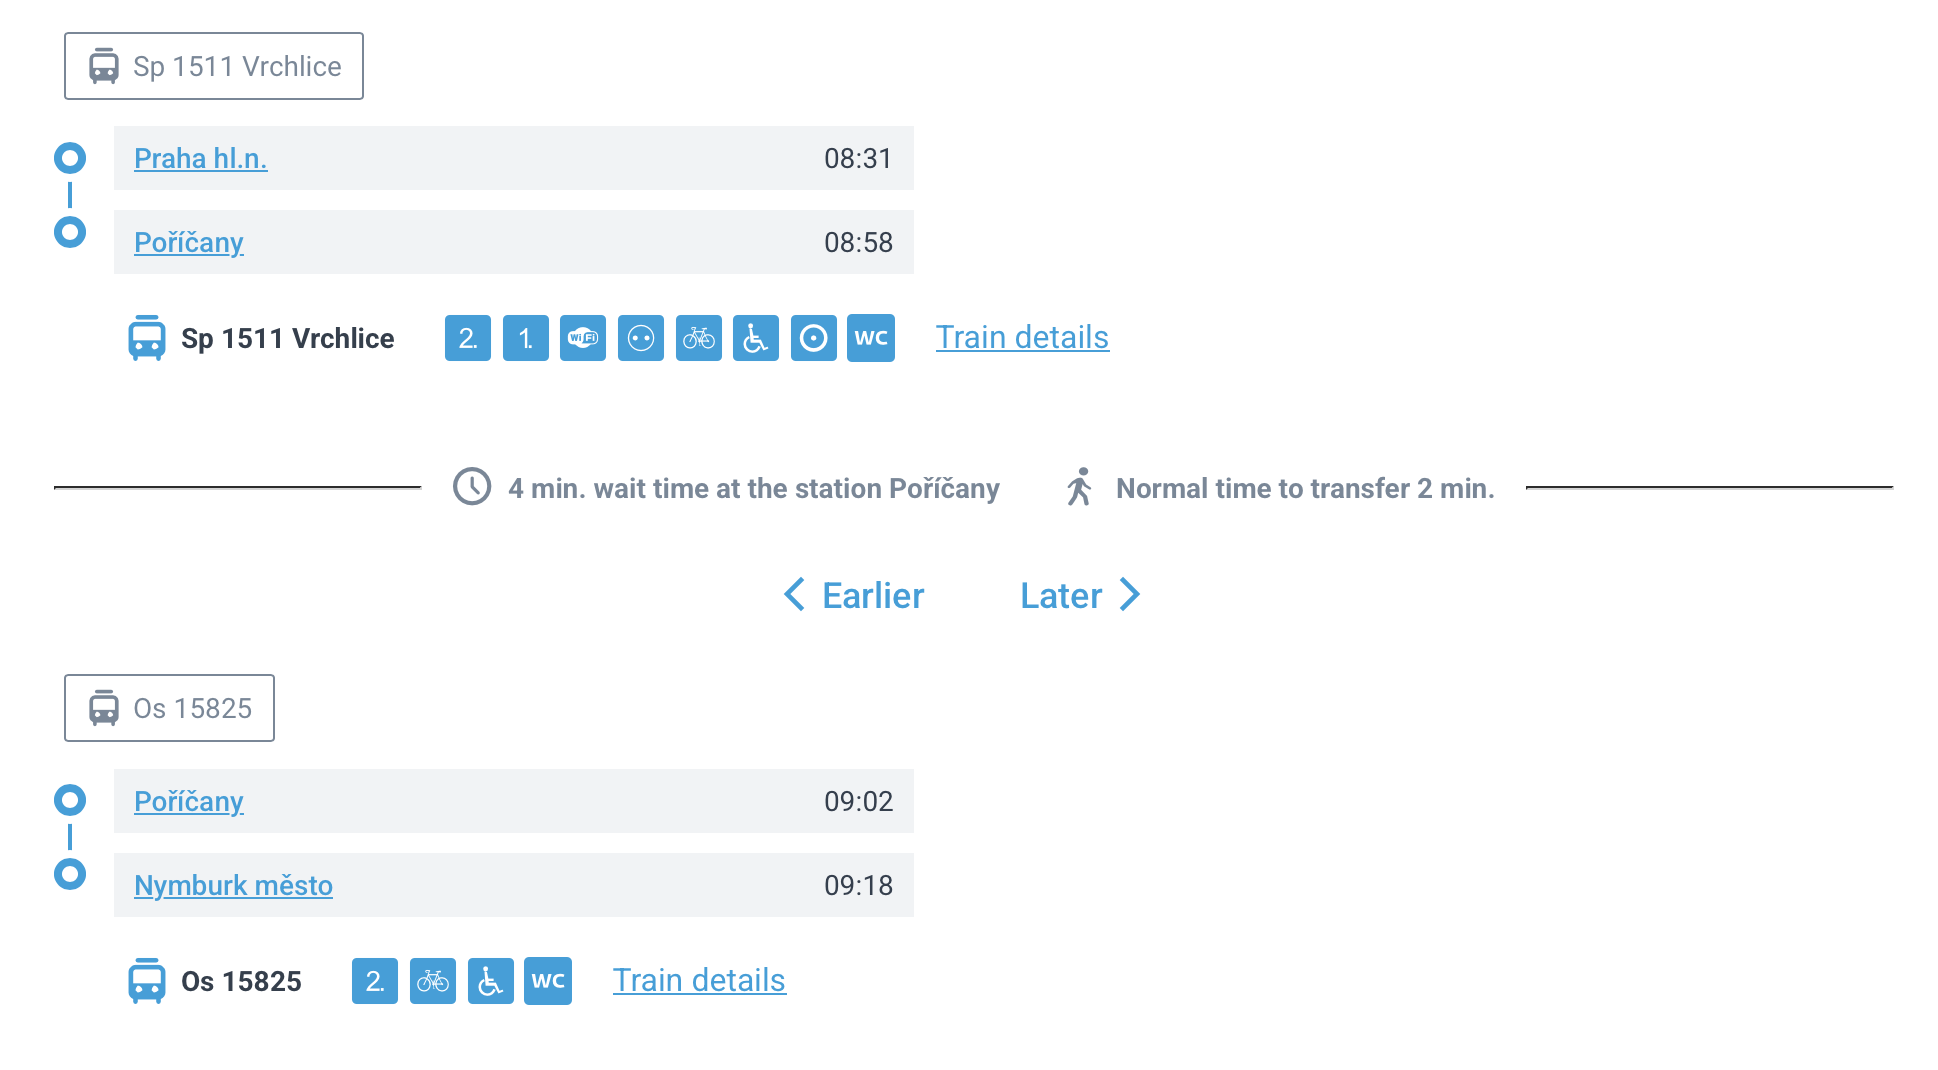The height and width of the screenshot is (1070, 1938).
Task: Click the Sp 1511 Vrchlice header box
Action: [214, 66]
